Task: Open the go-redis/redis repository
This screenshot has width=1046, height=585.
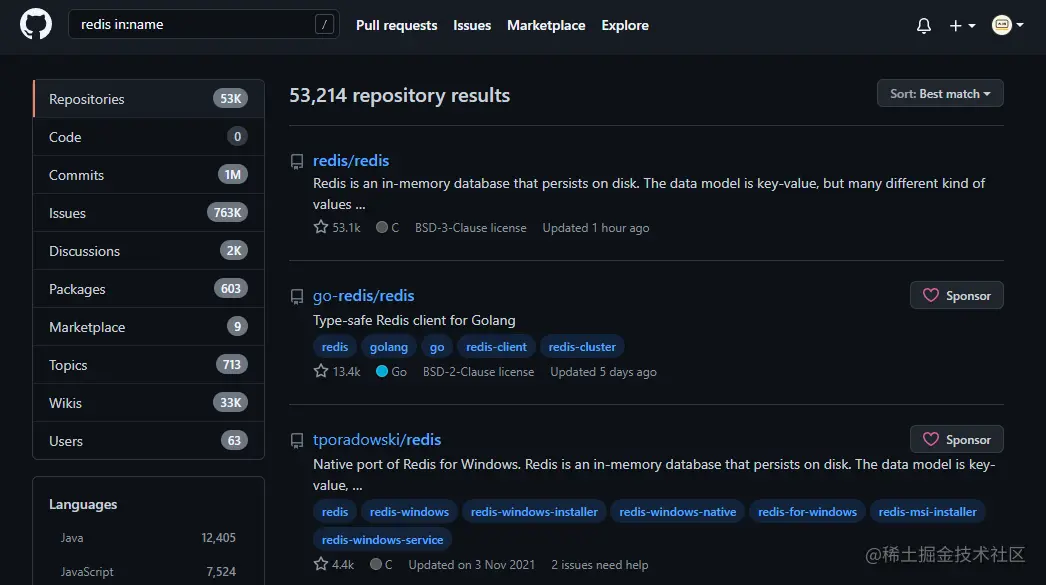Action: click(x=364, y=296)
